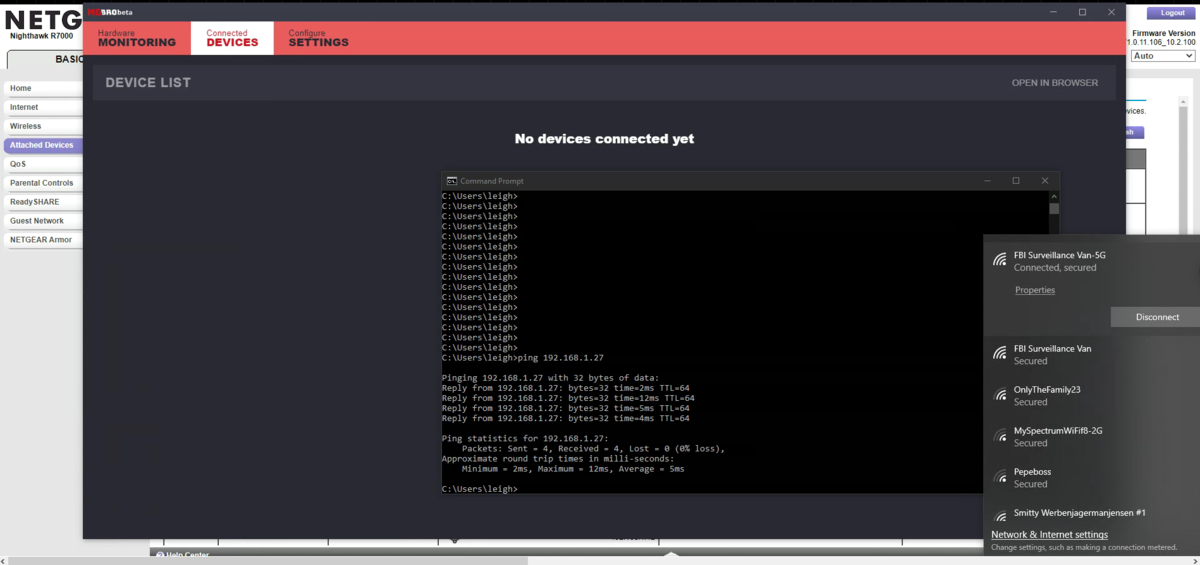This screenshot has height=565, width=1200.
Task: Open ReadySHARE in Netgear sidebar
Action: click(44, 202)
